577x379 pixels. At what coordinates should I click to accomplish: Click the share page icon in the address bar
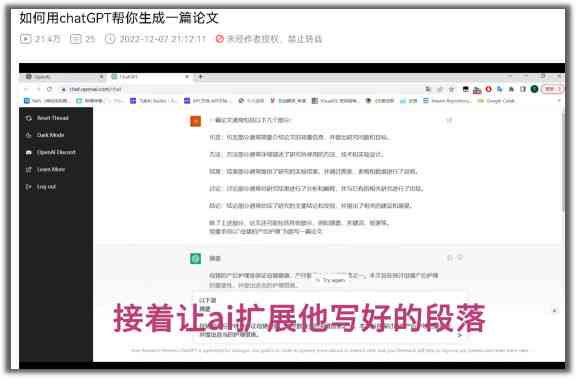440,89
